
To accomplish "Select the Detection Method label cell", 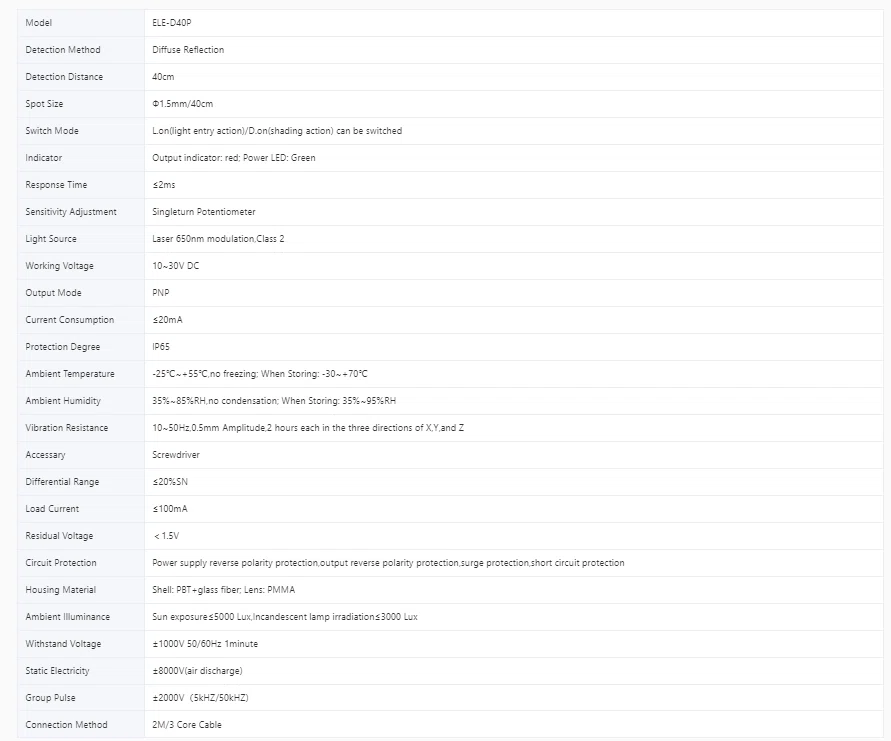I will [x=81, y=50].
